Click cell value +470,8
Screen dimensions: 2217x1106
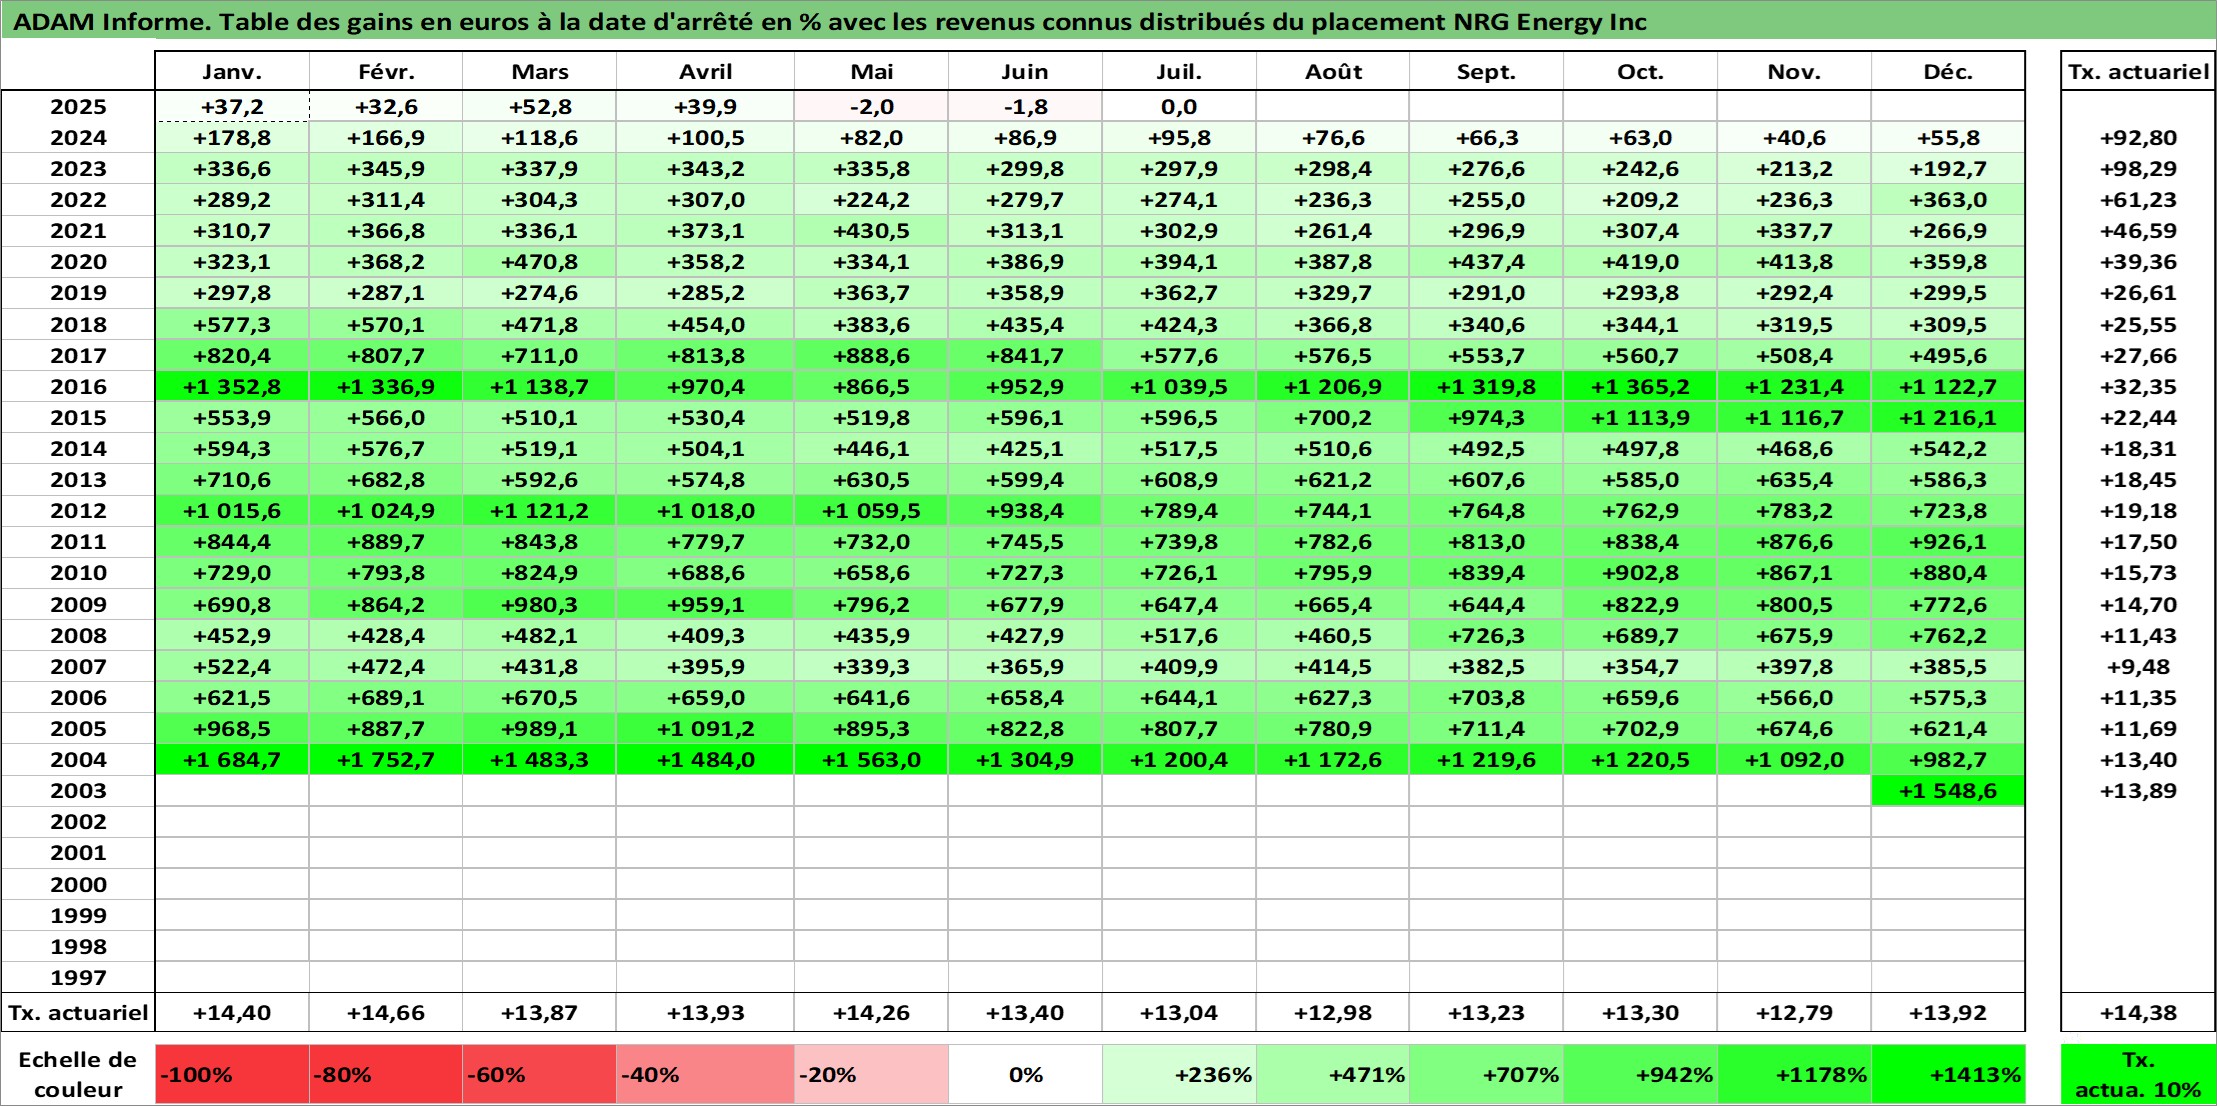tap(540, 262)
